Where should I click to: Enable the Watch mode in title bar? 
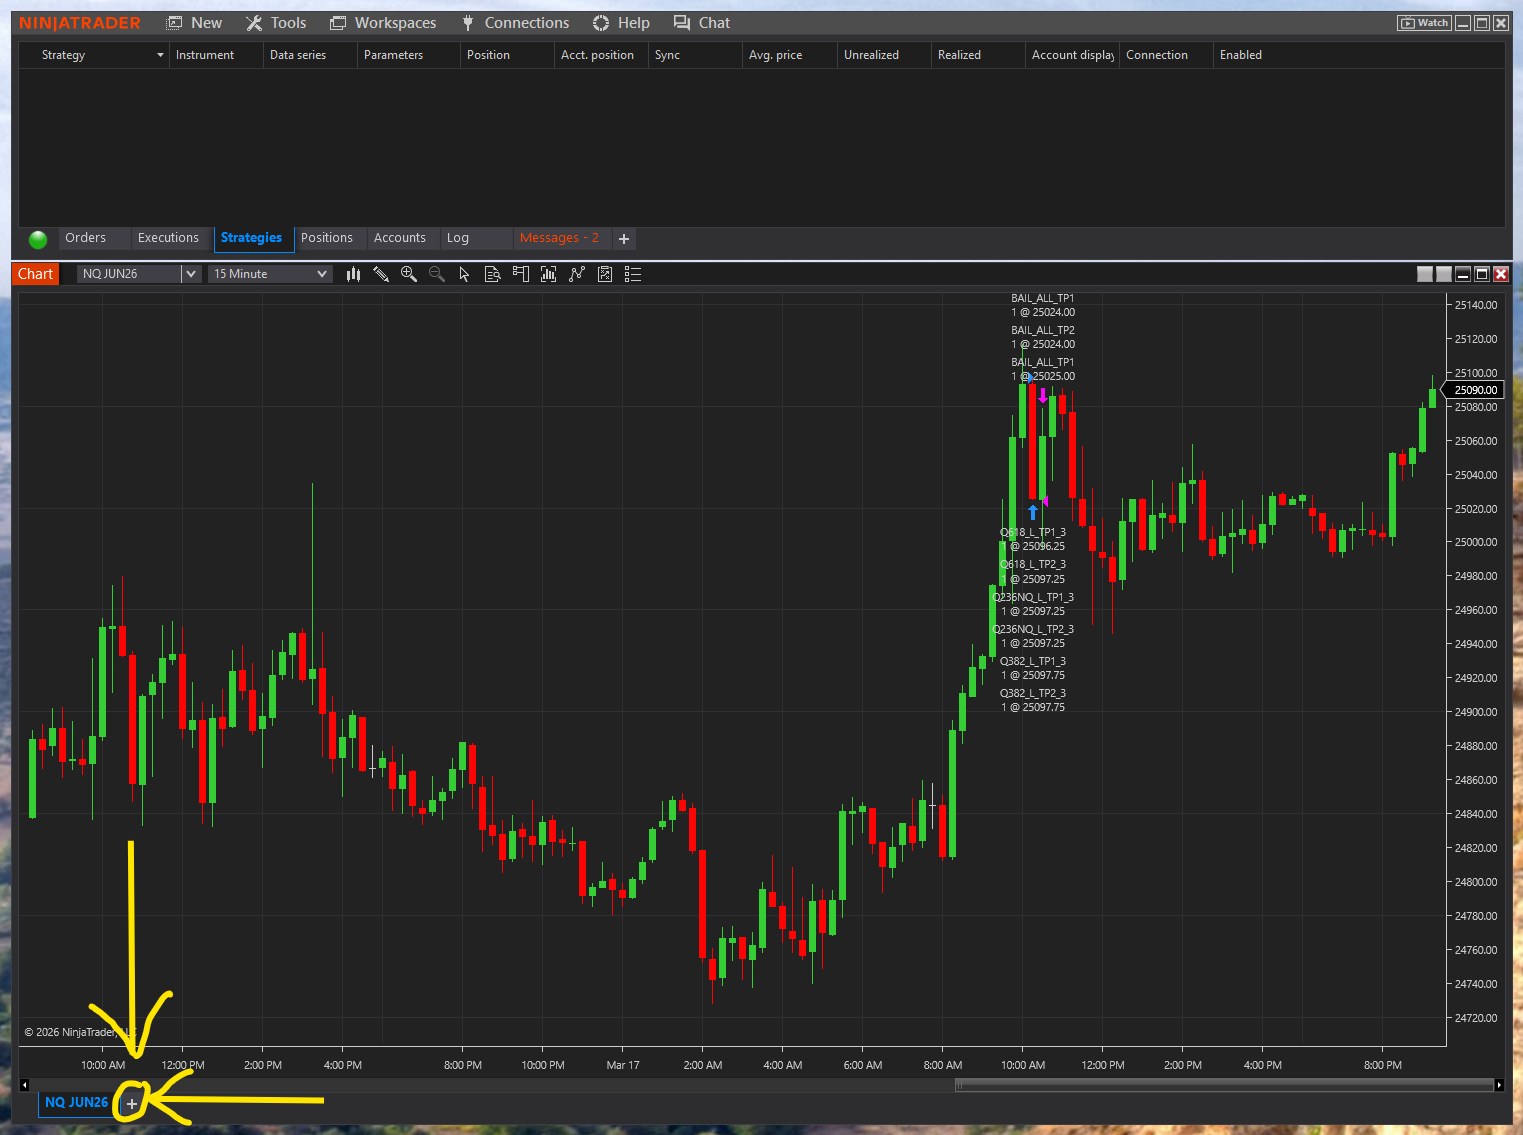(1423, 22)
